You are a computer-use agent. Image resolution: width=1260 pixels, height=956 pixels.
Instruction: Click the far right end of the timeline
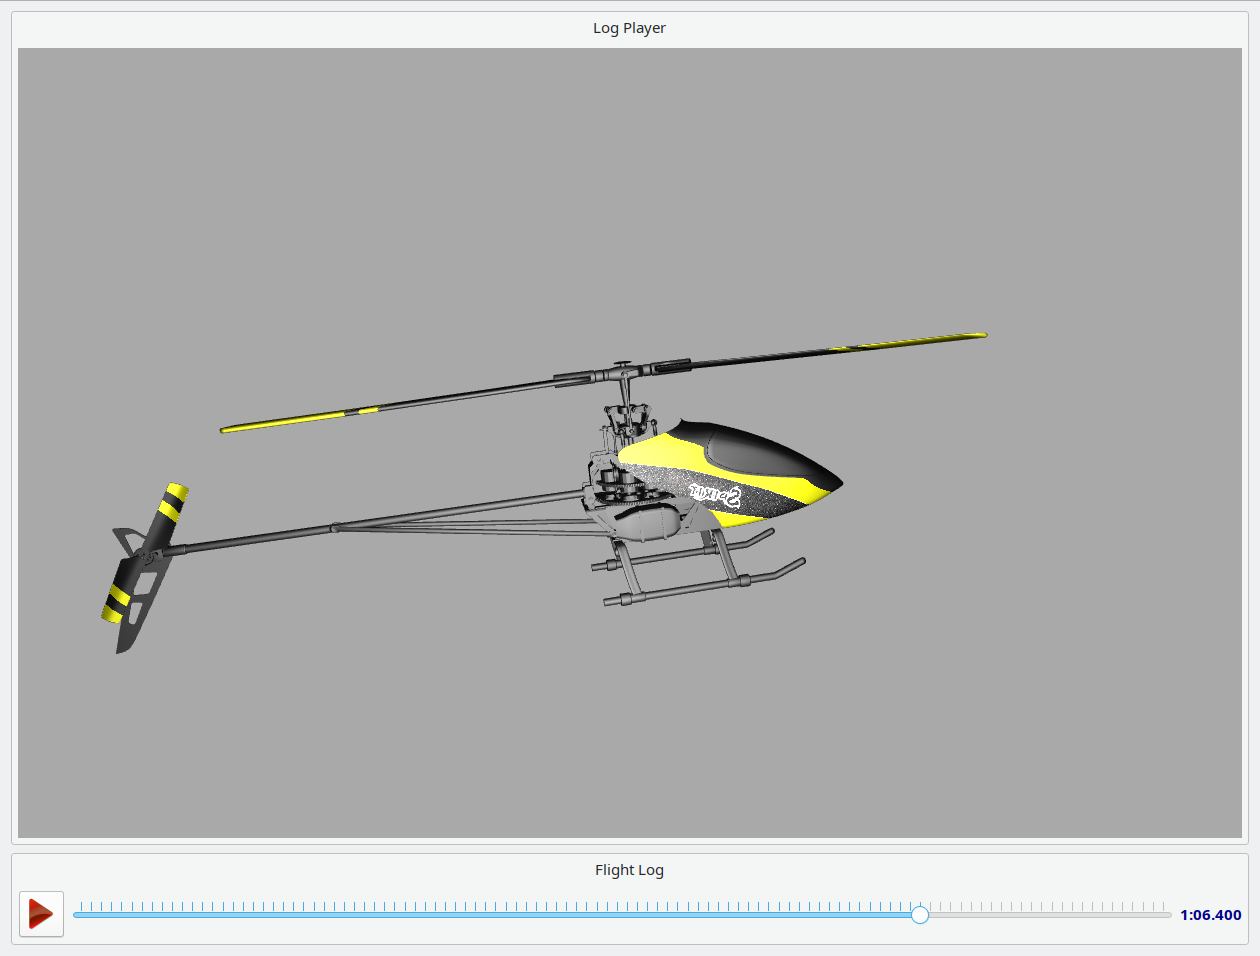(x=1168, y=914)
